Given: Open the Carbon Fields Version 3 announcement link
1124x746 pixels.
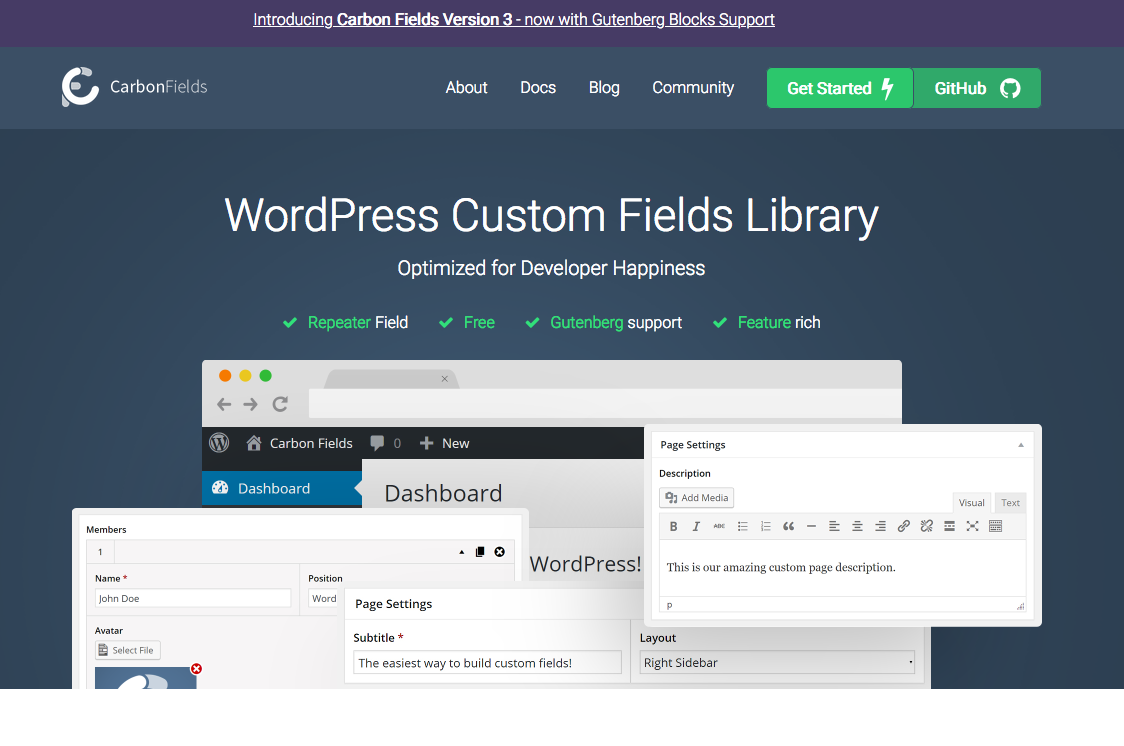Looking at the screenshot, I should (513, 19).
